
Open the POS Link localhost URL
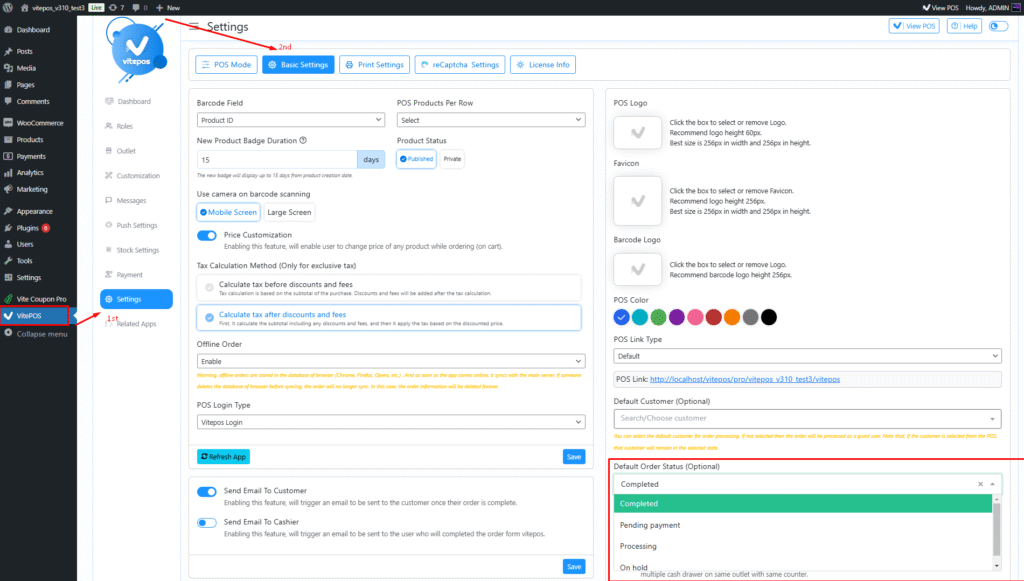(x=744, y=379)
